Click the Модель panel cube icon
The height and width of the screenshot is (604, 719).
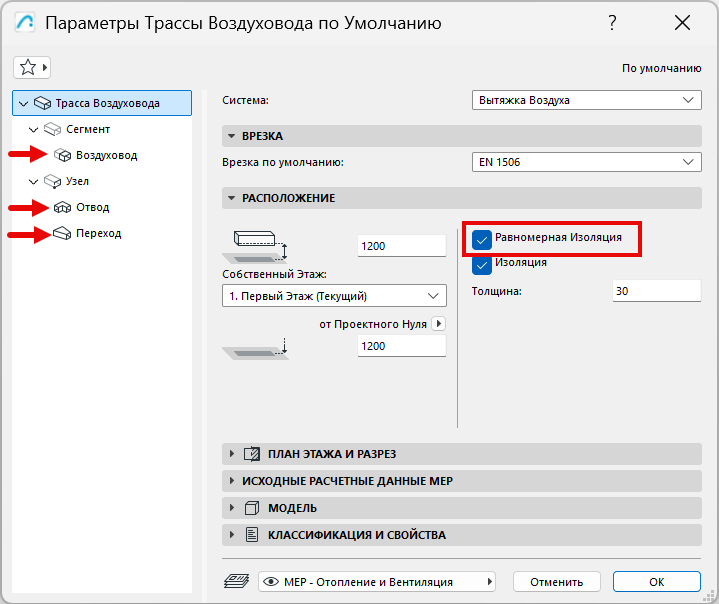point(252,508)
